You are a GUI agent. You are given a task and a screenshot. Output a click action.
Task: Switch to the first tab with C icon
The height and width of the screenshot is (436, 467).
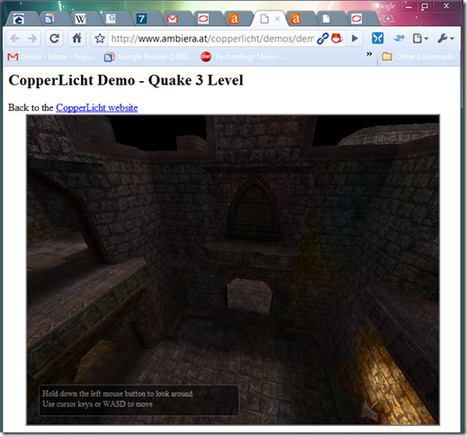[x=20, y=19]
